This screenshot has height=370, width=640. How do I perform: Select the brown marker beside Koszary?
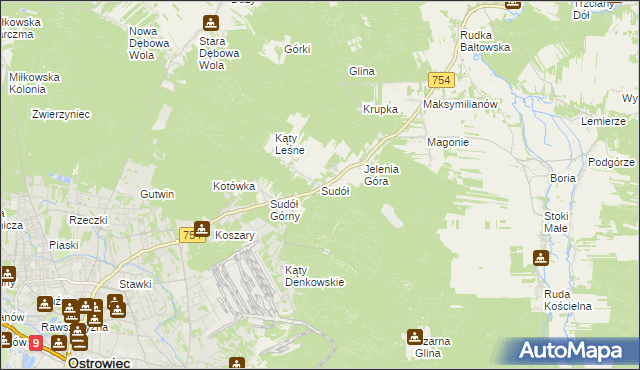[202, 229]
